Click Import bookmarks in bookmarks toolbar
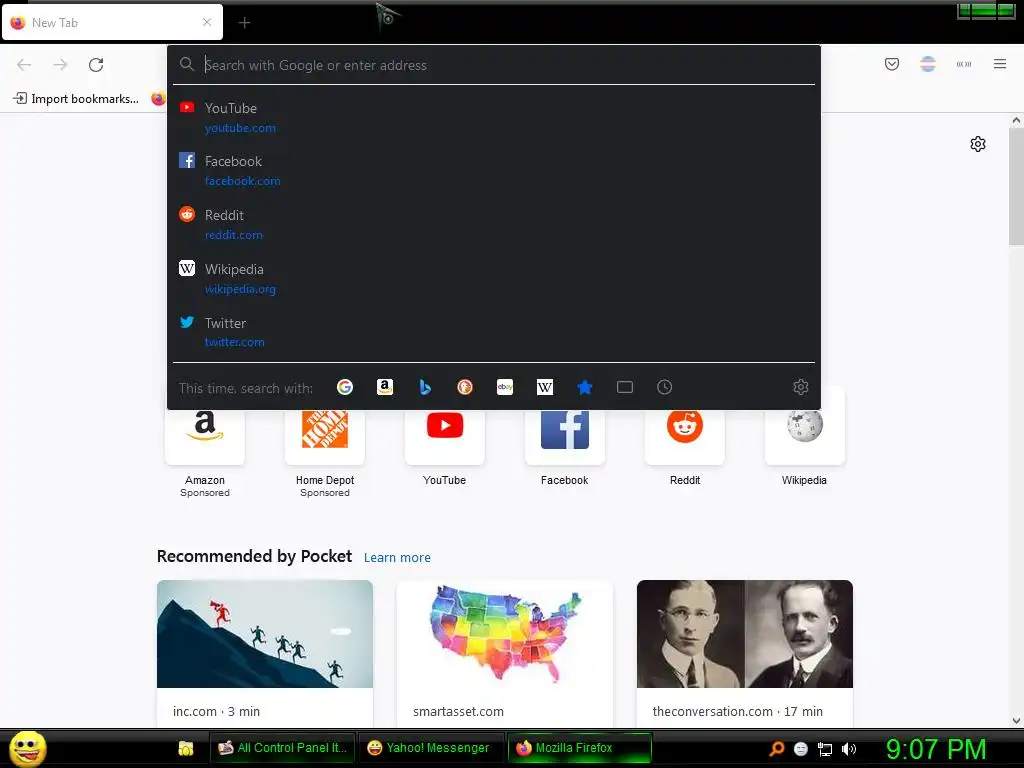The image size is (1024, 768). 76,99
